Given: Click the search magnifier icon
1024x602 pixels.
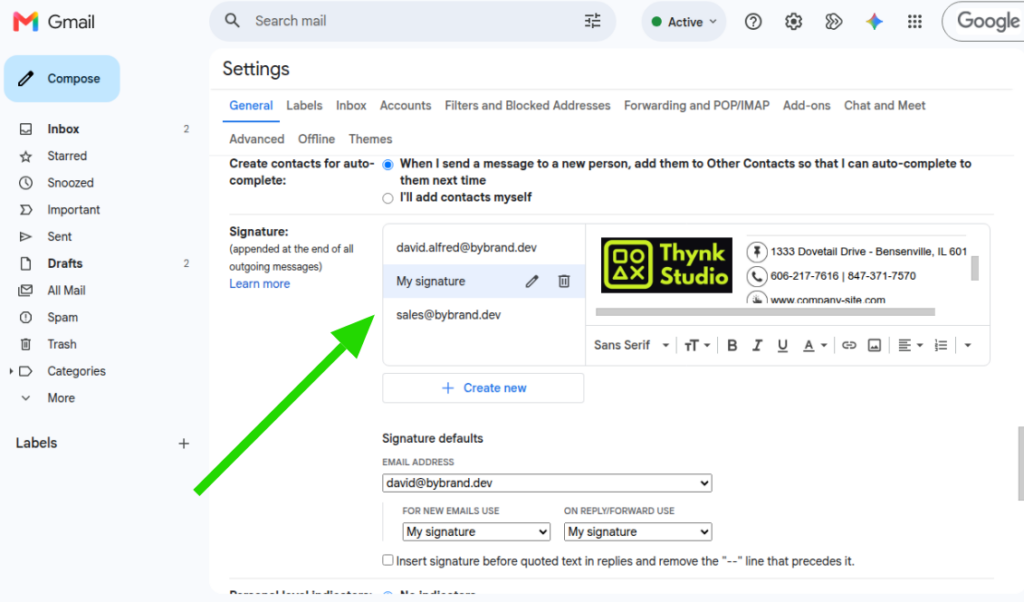Looking at the screenshot, I should click(232, 21).
